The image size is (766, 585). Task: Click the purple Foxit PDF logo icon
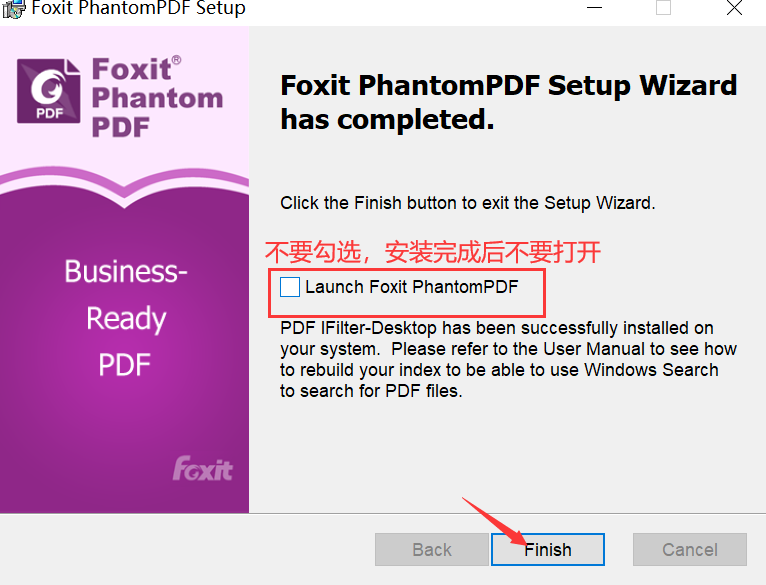[x=48, y=91]
